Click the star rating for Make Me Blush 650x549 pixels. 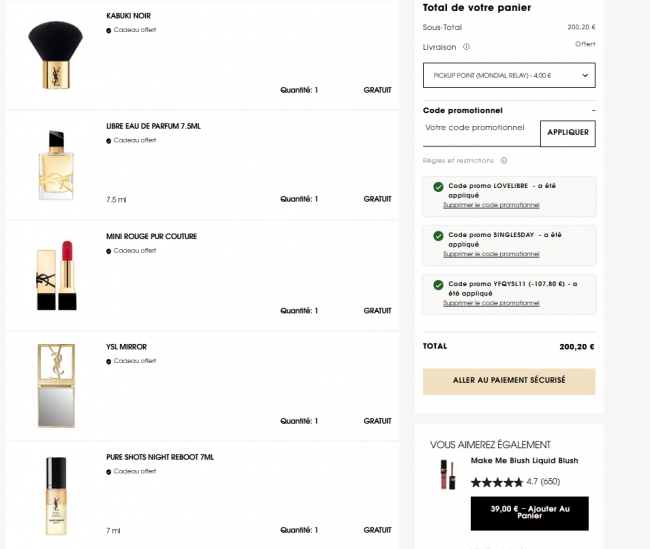pos(496,482)
